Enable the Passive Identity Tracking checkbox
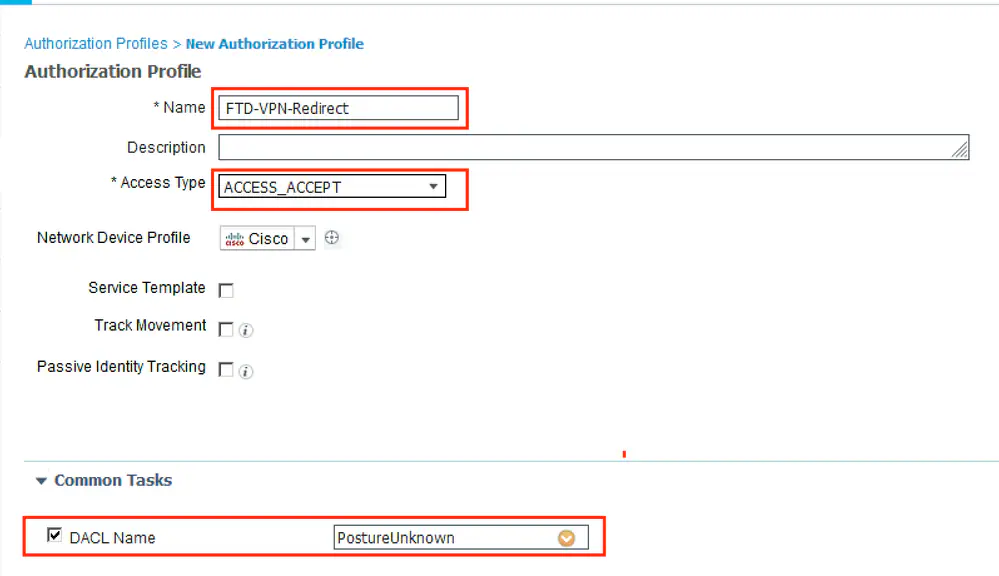Viewport: 999px width, 576px height. click(226, 370)
